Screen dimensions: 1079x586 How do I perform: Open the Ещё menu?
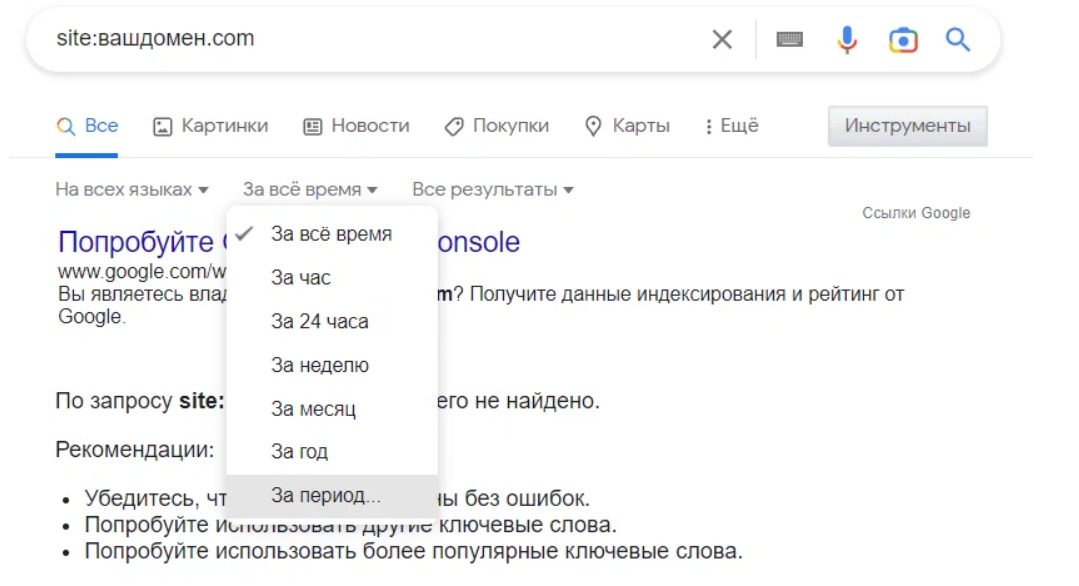734,126
